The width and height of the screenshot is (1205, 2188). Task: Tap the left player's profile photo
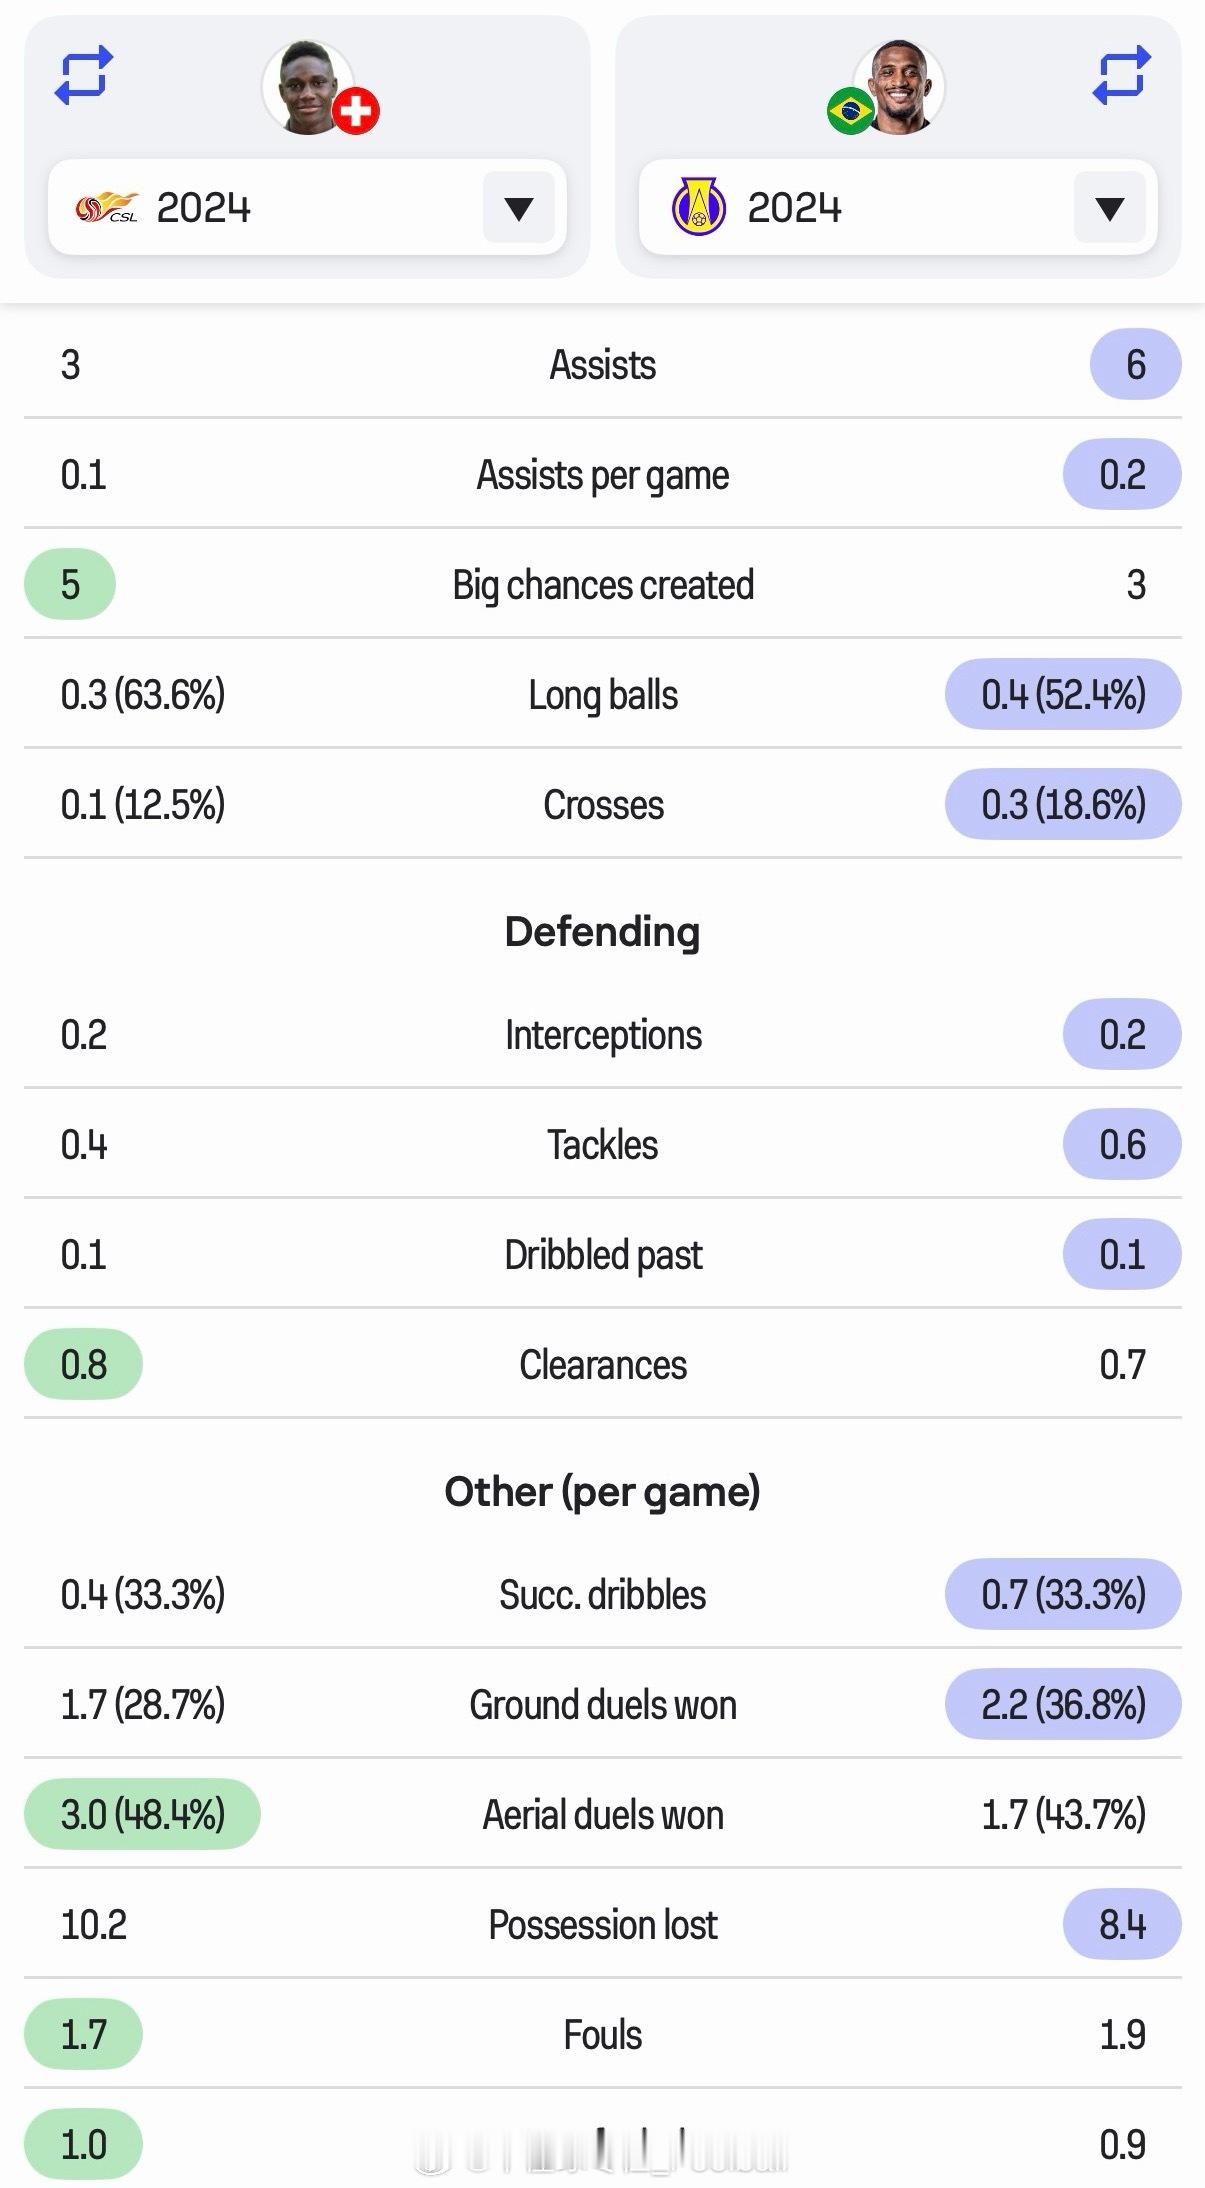pos(308,87)
